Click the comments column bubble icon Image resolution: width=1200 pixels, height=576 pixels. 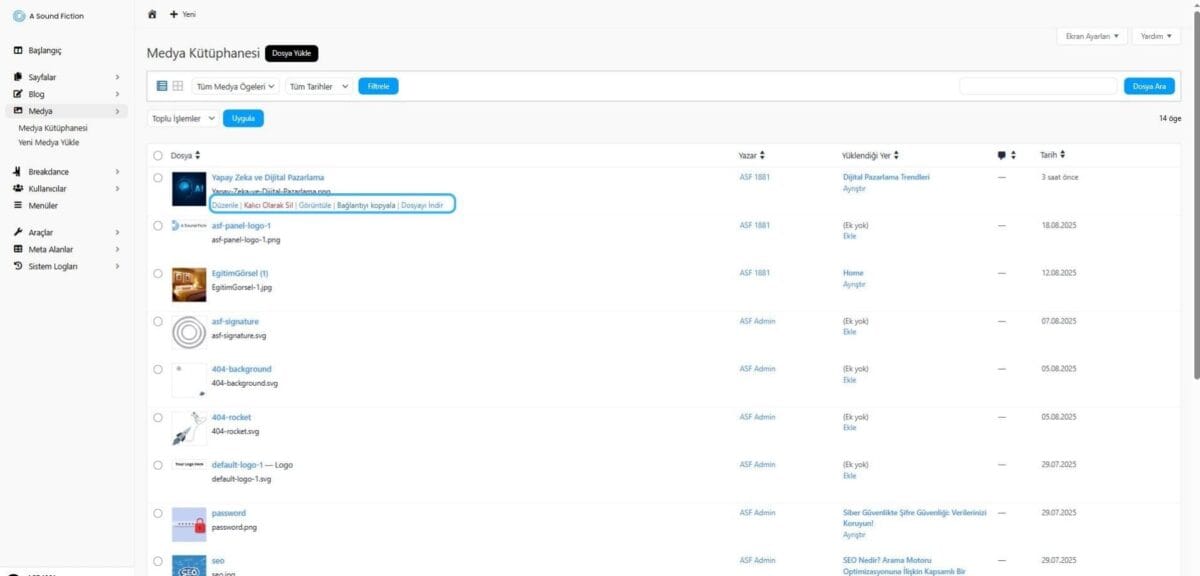(x=1002, y=155)
